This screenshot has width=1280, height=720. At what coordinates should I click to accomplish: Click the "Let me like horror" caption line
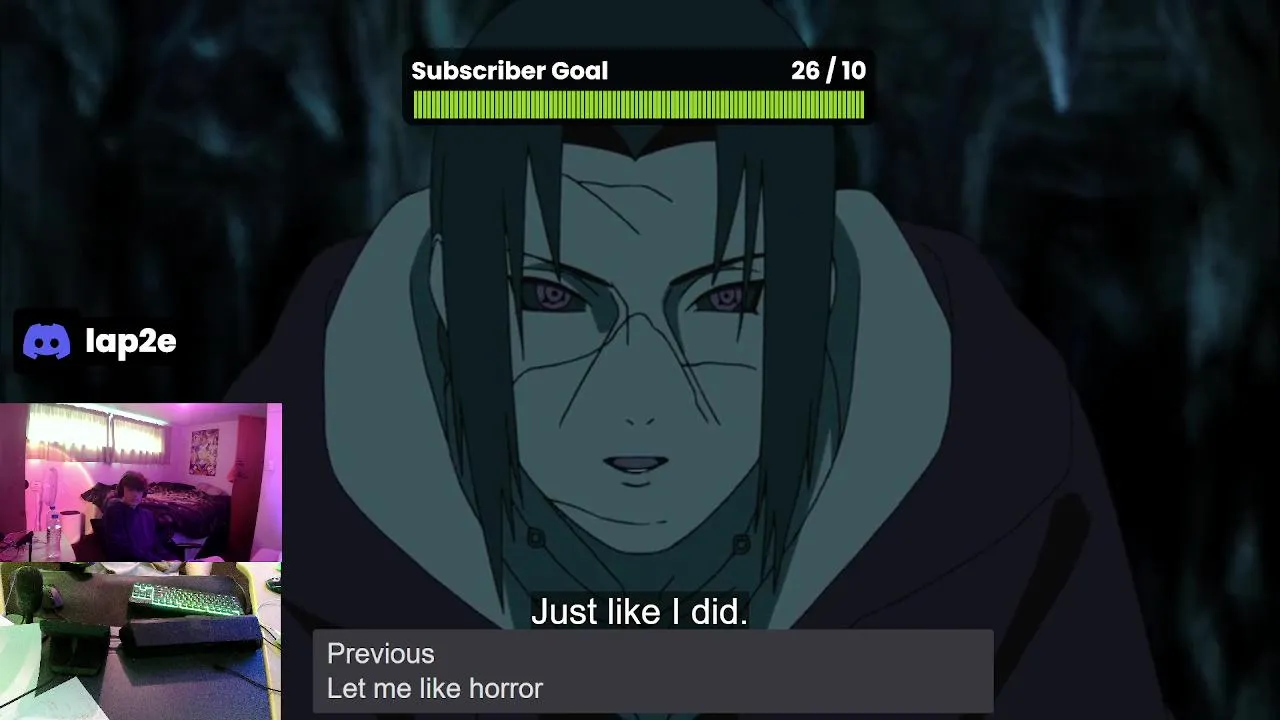[435, 688]
